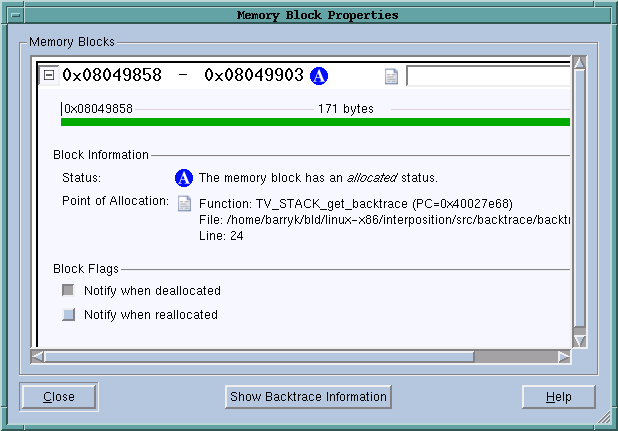The height and width of the screenshot is (431, 618).
Task: Click the green 171 bytes memory bar
Action: 315,122
